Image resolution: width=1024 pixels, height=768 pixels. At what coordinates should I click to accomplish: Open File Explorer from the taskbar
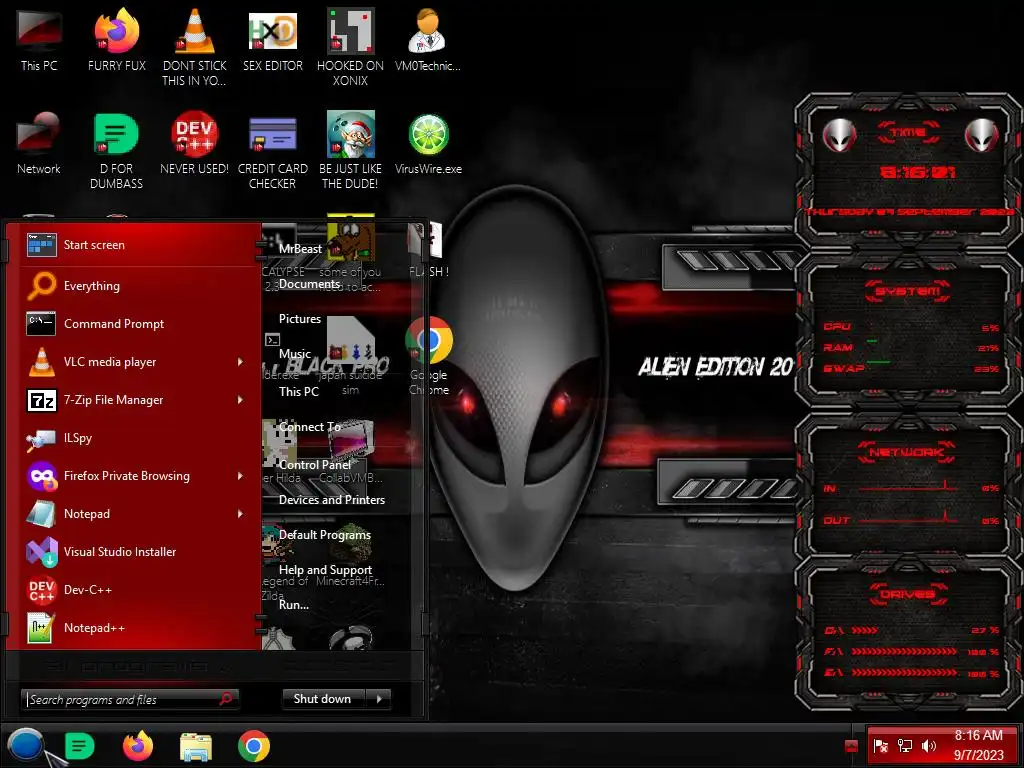click(196, 746)
